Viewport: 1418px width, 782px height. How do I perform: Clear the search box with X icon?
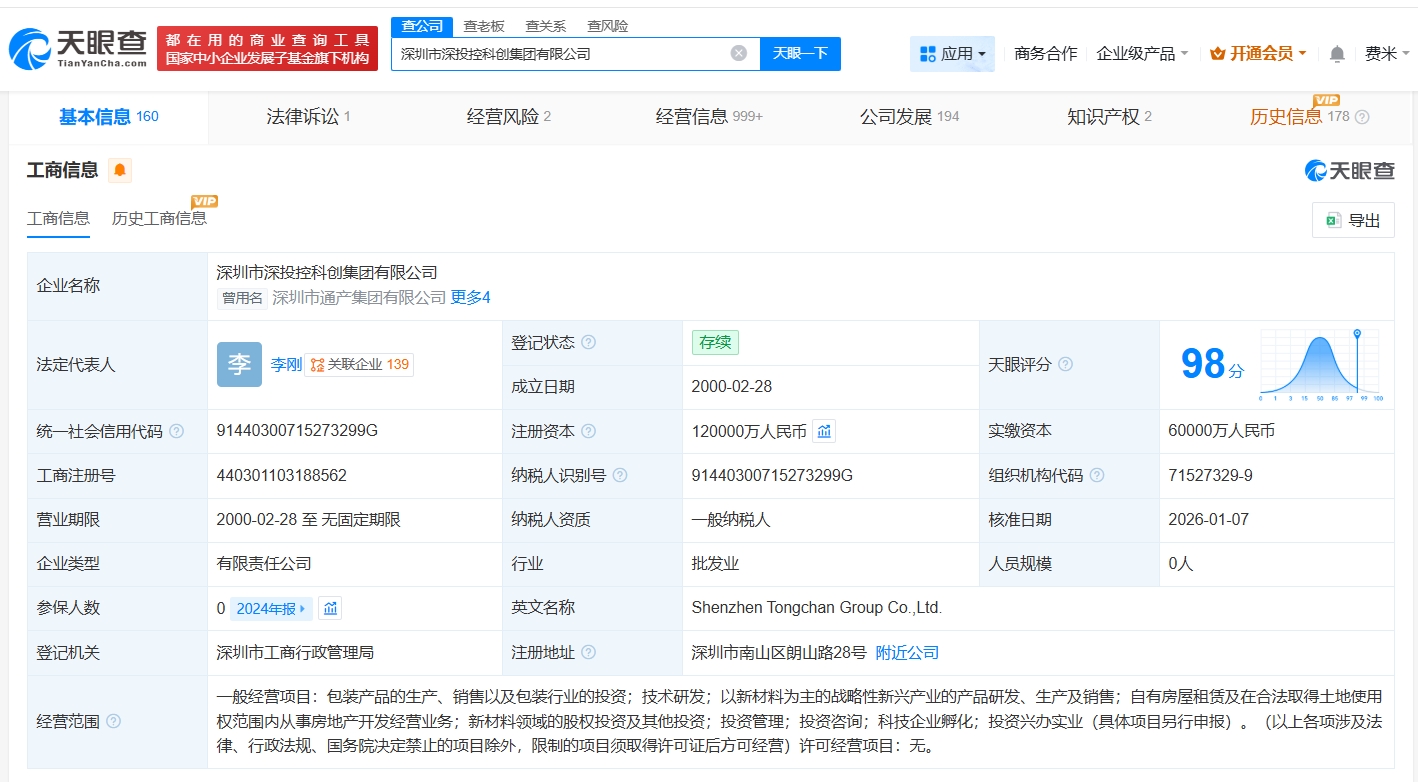pos(738,54)
